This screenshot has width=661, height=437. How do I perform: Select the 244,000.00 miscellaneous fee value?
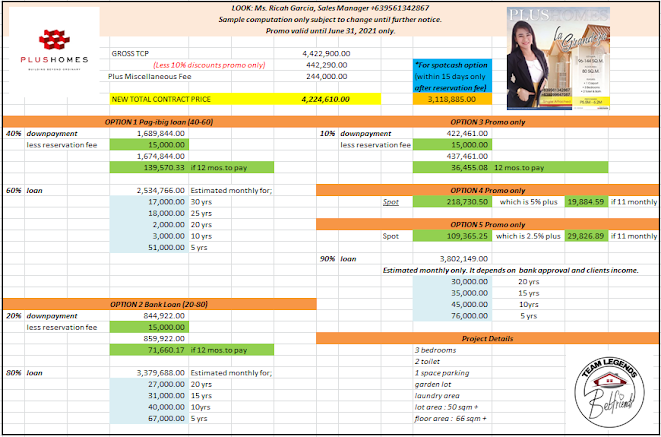click(327, 76)
